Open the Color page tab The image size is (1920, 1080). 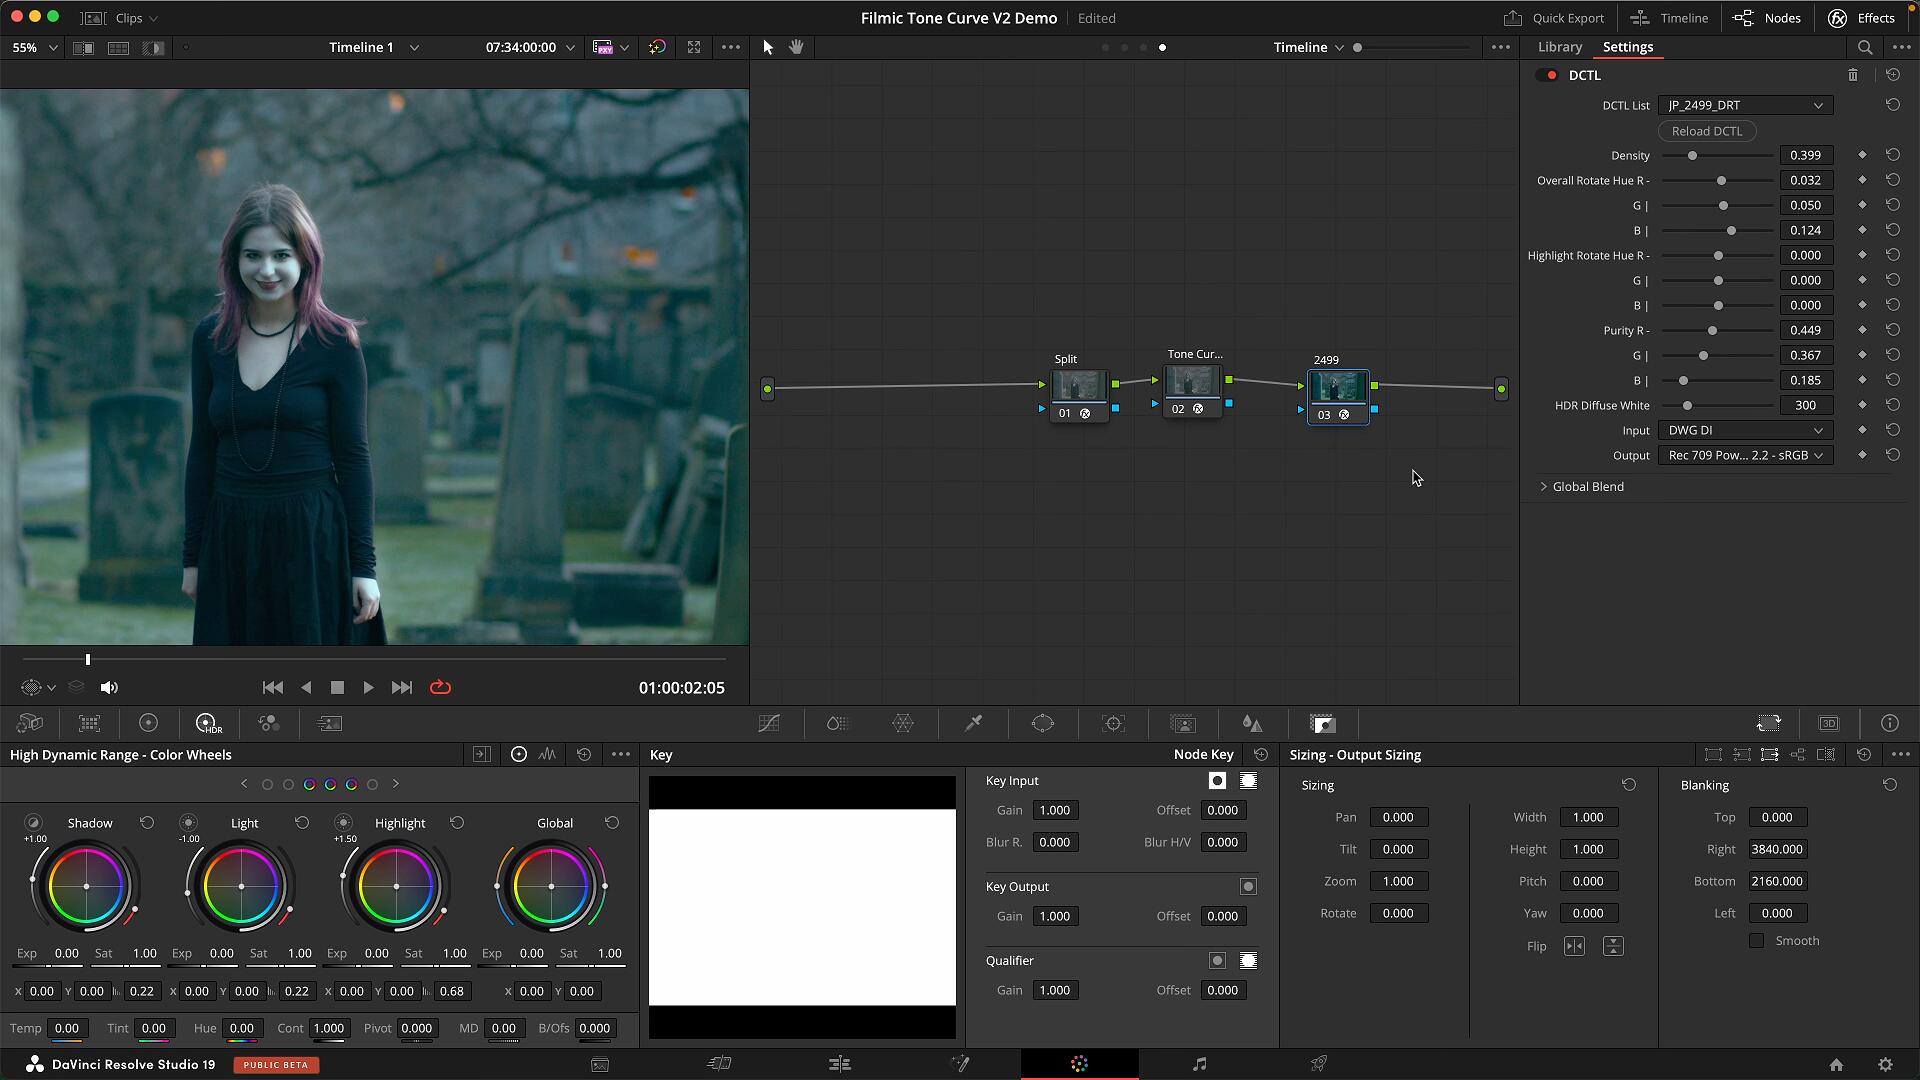pyautogui.click(x=1079, y=1064)
